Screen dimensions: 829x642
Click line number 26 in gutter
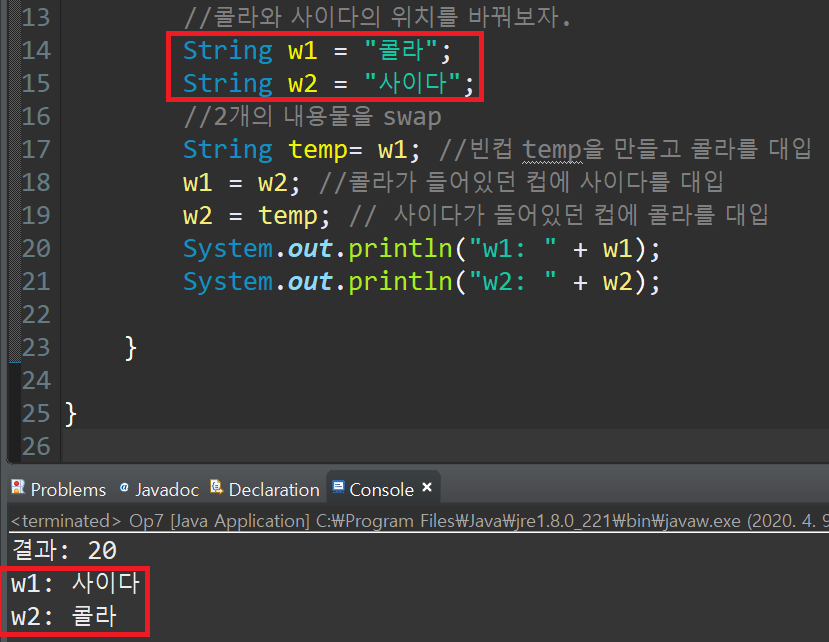click(36, 447)
